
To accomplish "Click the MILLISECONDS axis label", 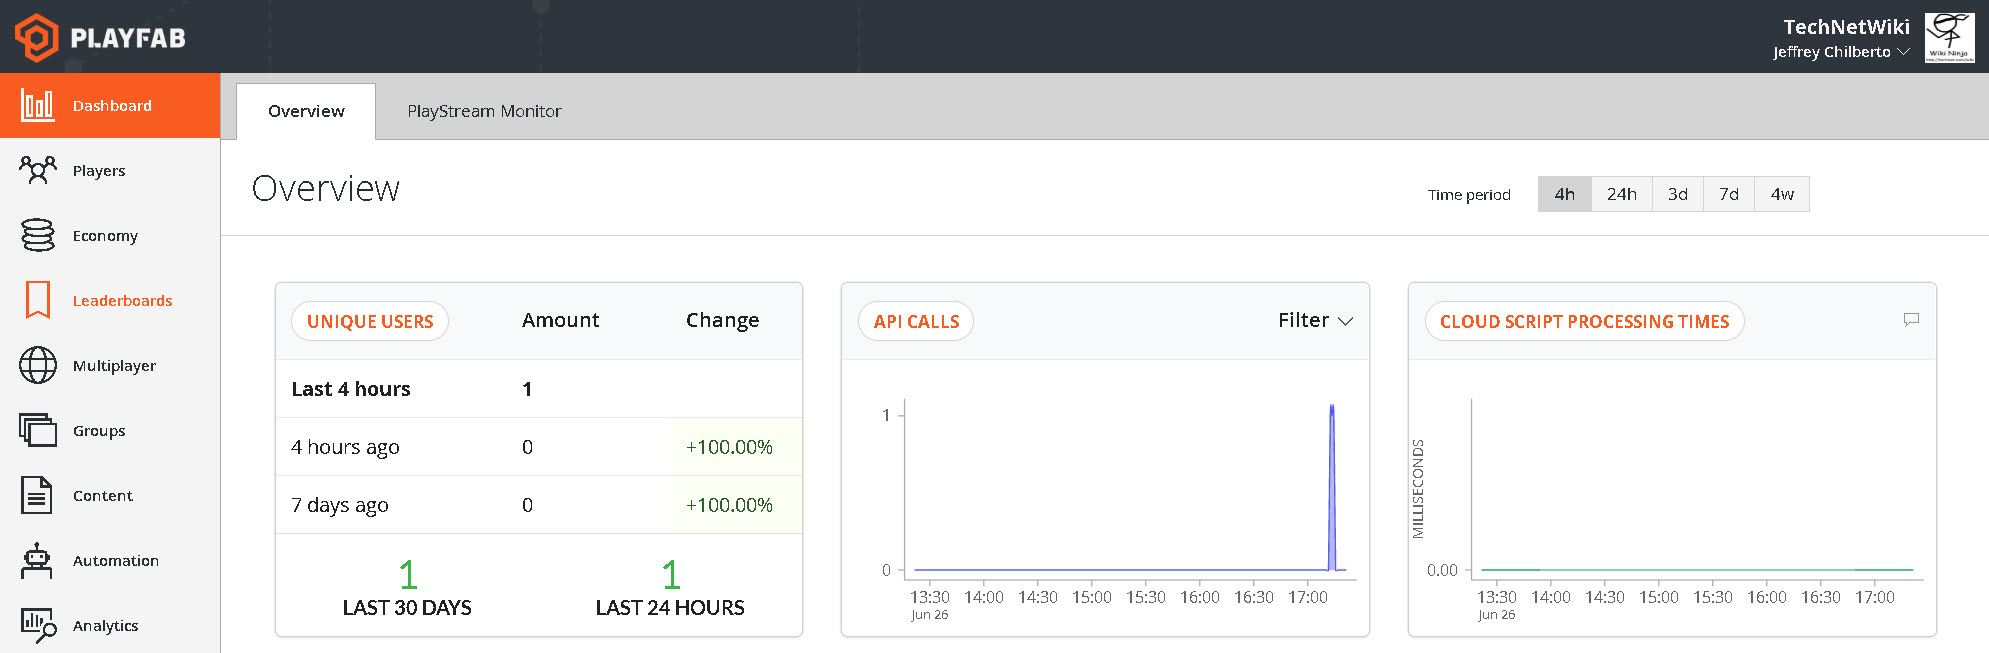I will coord(1418,489).
